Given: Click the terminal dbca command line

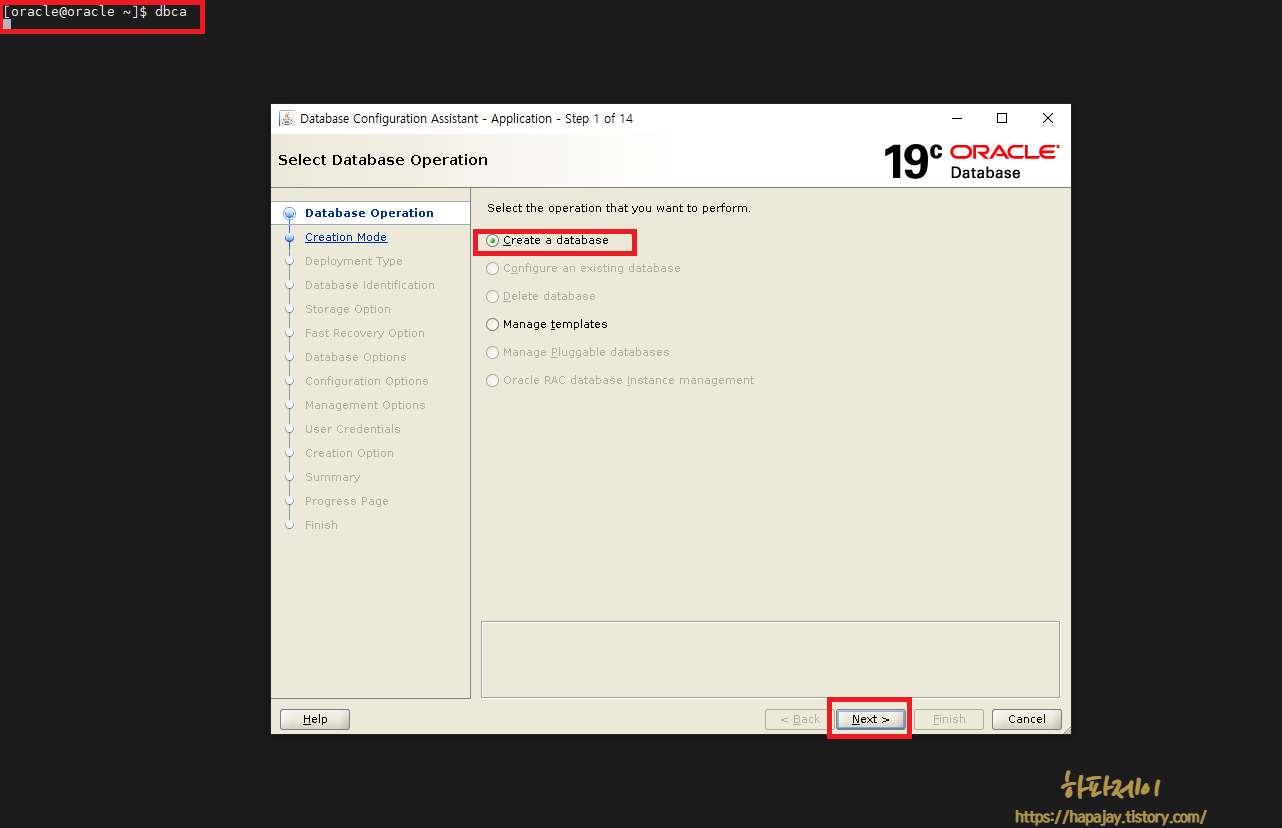Looking at the screenshot, I should click(96, 12).
